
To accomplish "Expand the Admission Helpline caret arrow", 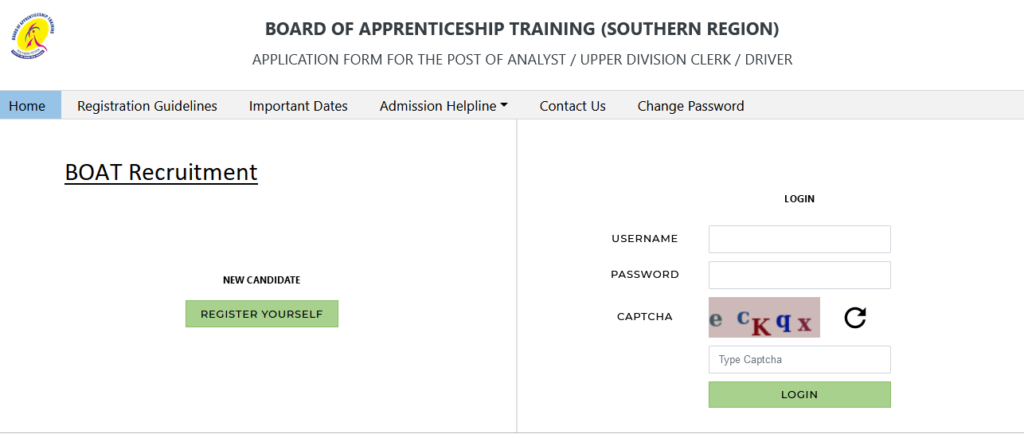I will pyautogui.click(x=504, y=106).
